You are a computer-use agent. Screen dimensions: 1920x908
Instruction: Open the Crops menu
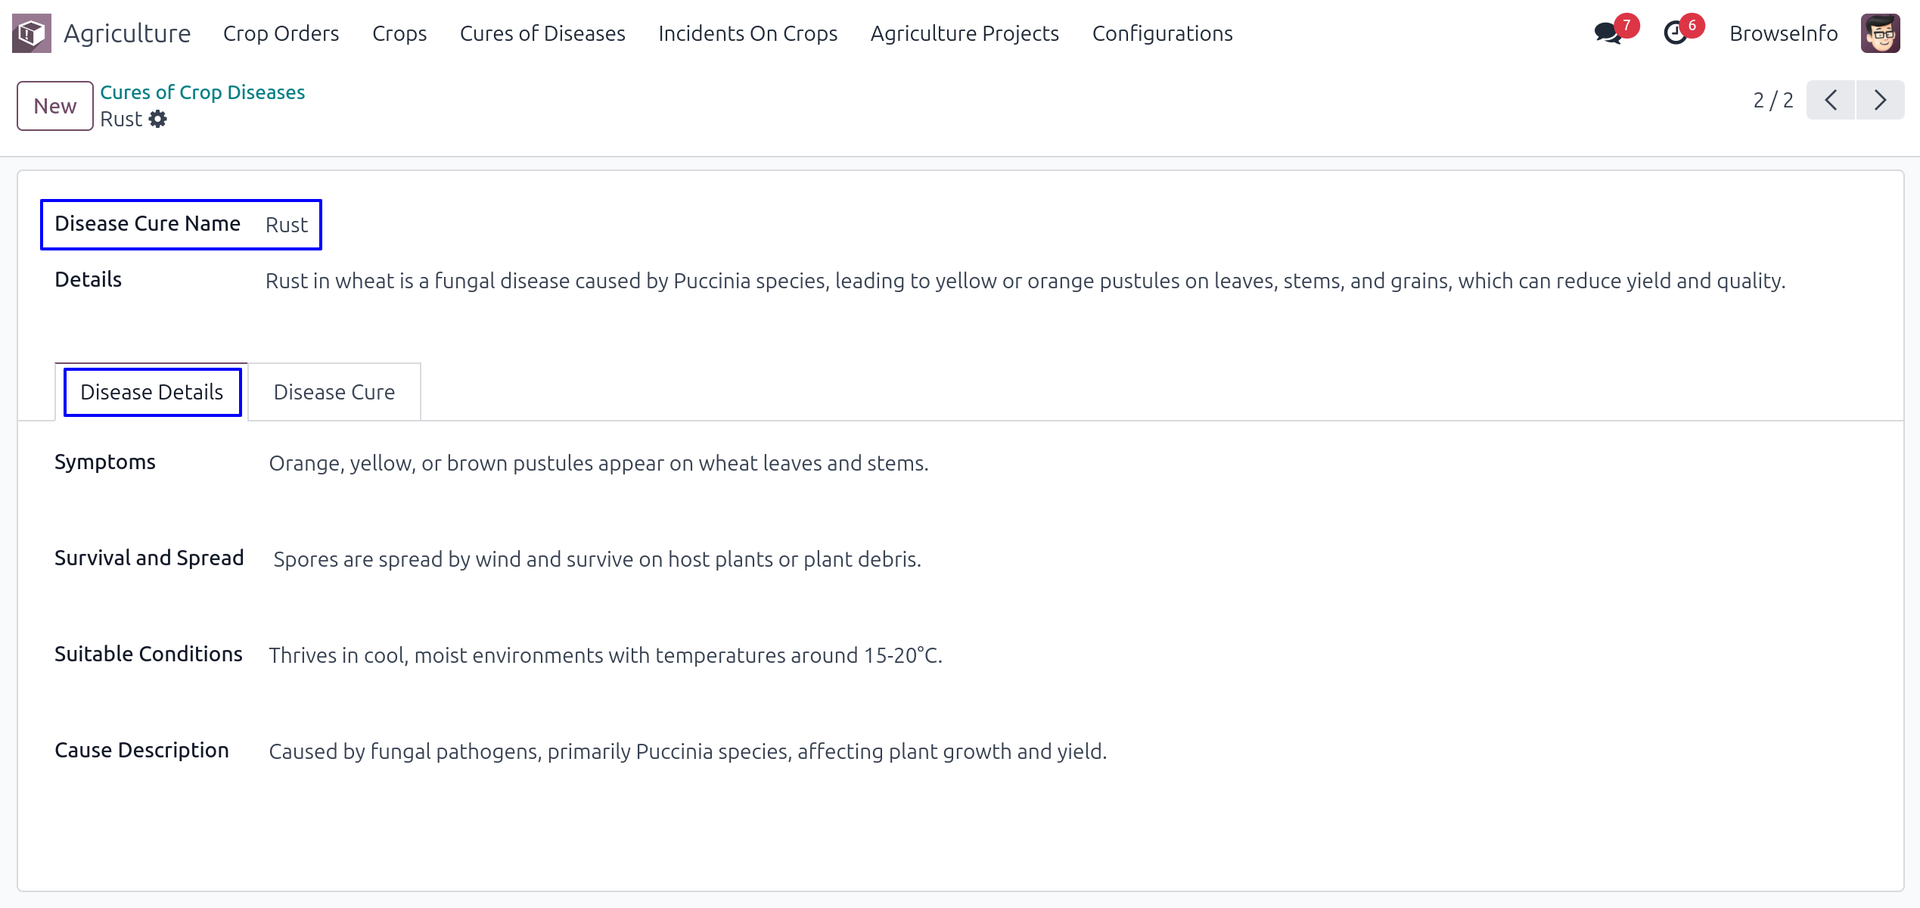tap(399, 33)
